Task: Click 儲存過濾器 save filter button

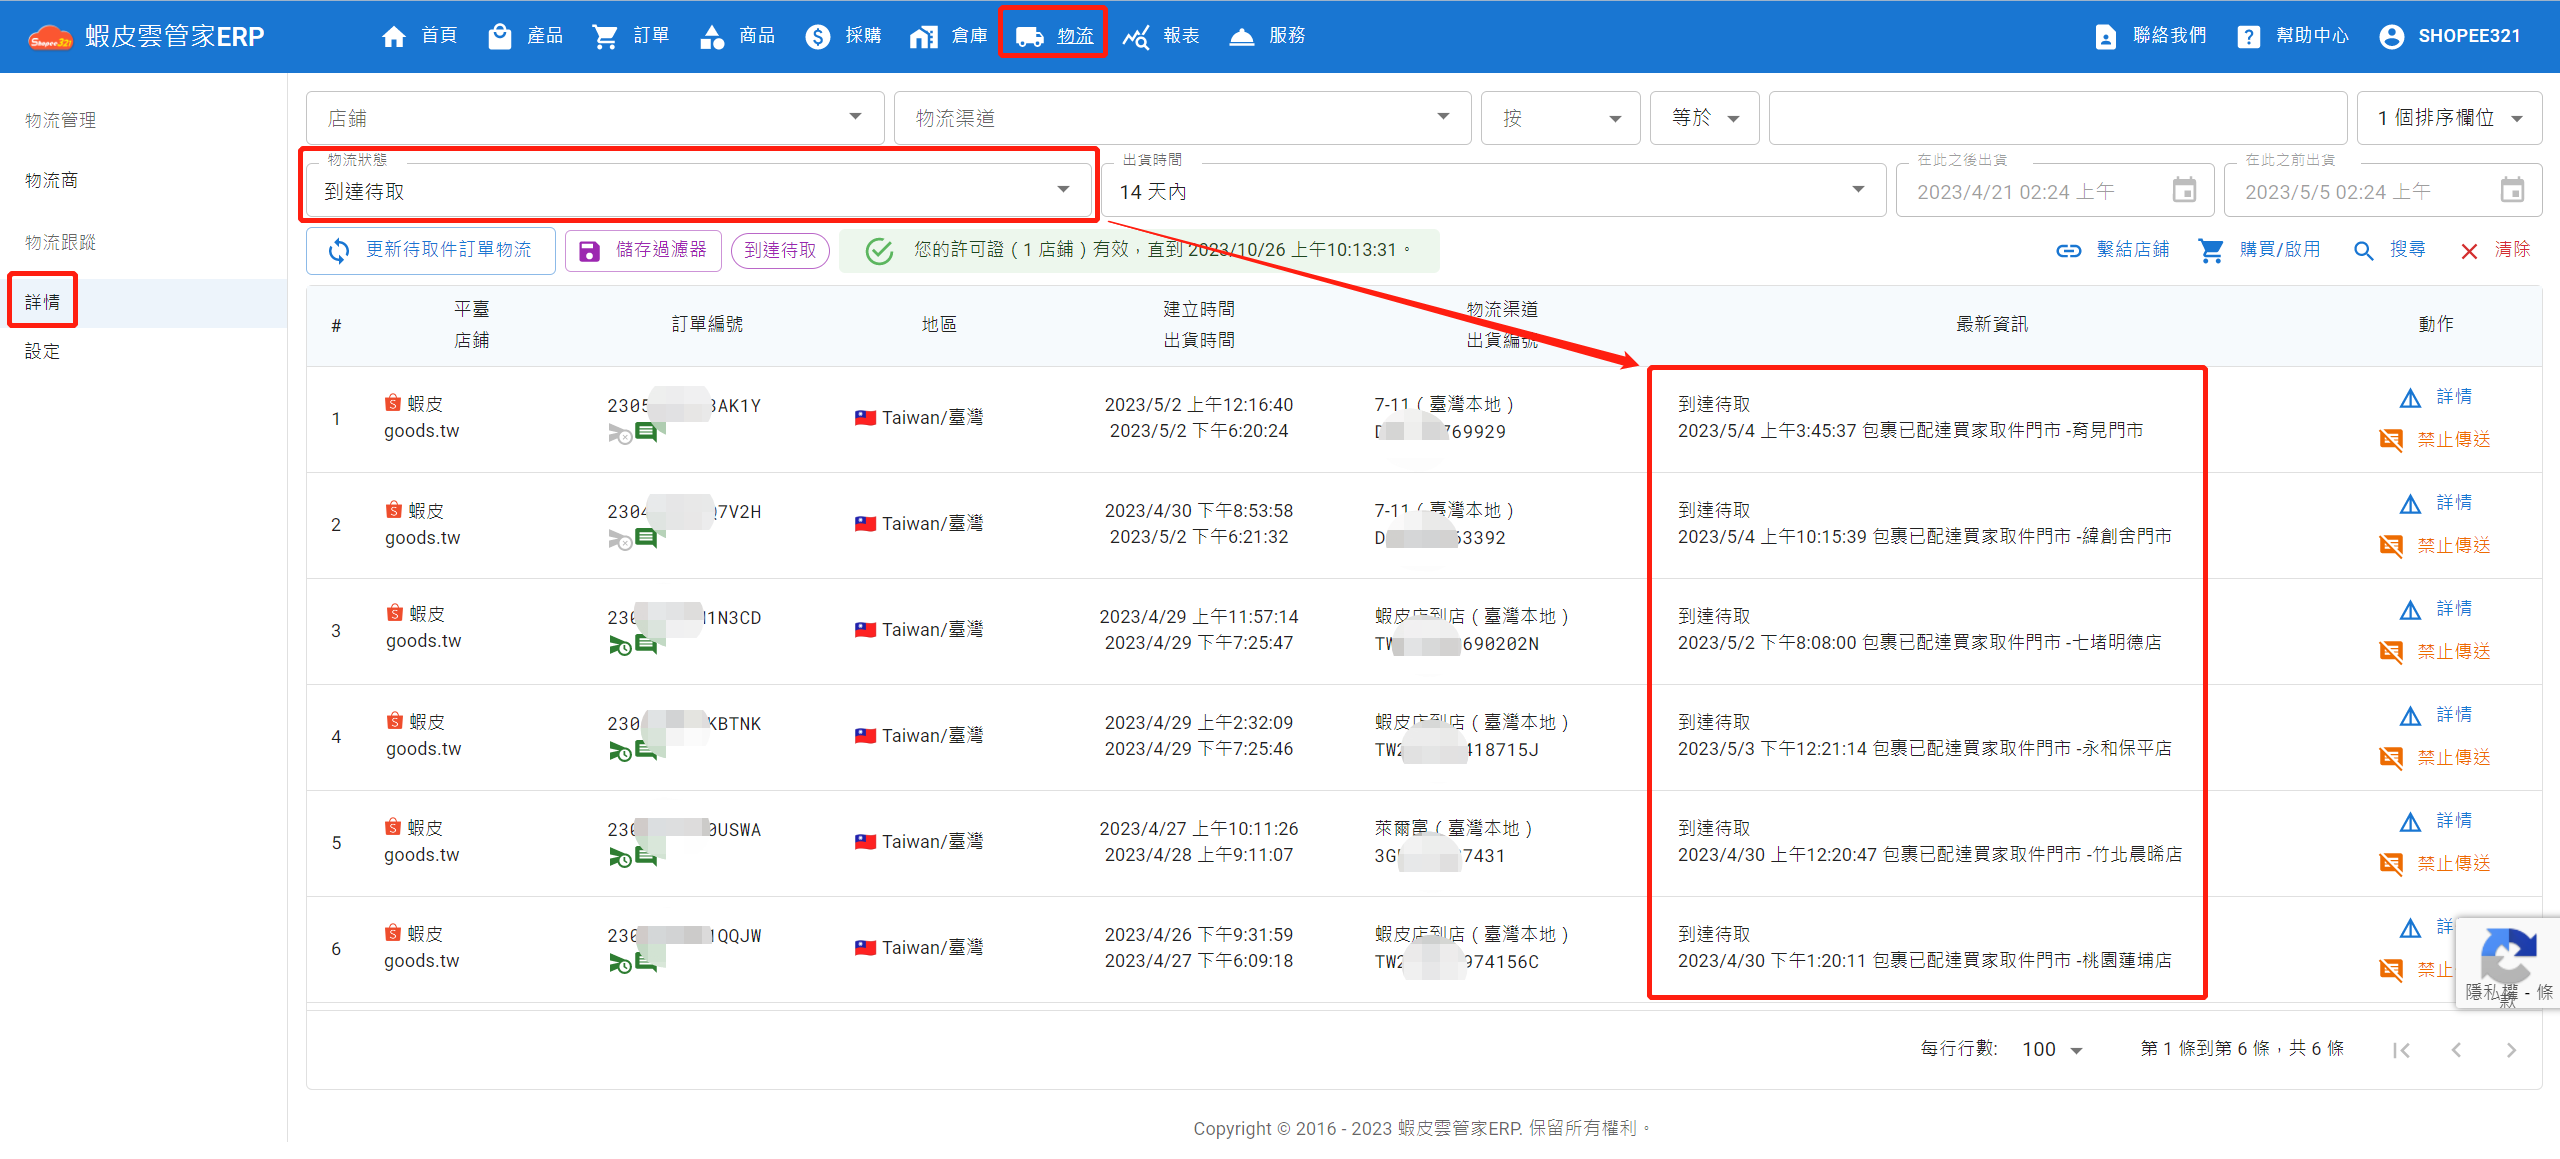Action: tap(643, 250)
